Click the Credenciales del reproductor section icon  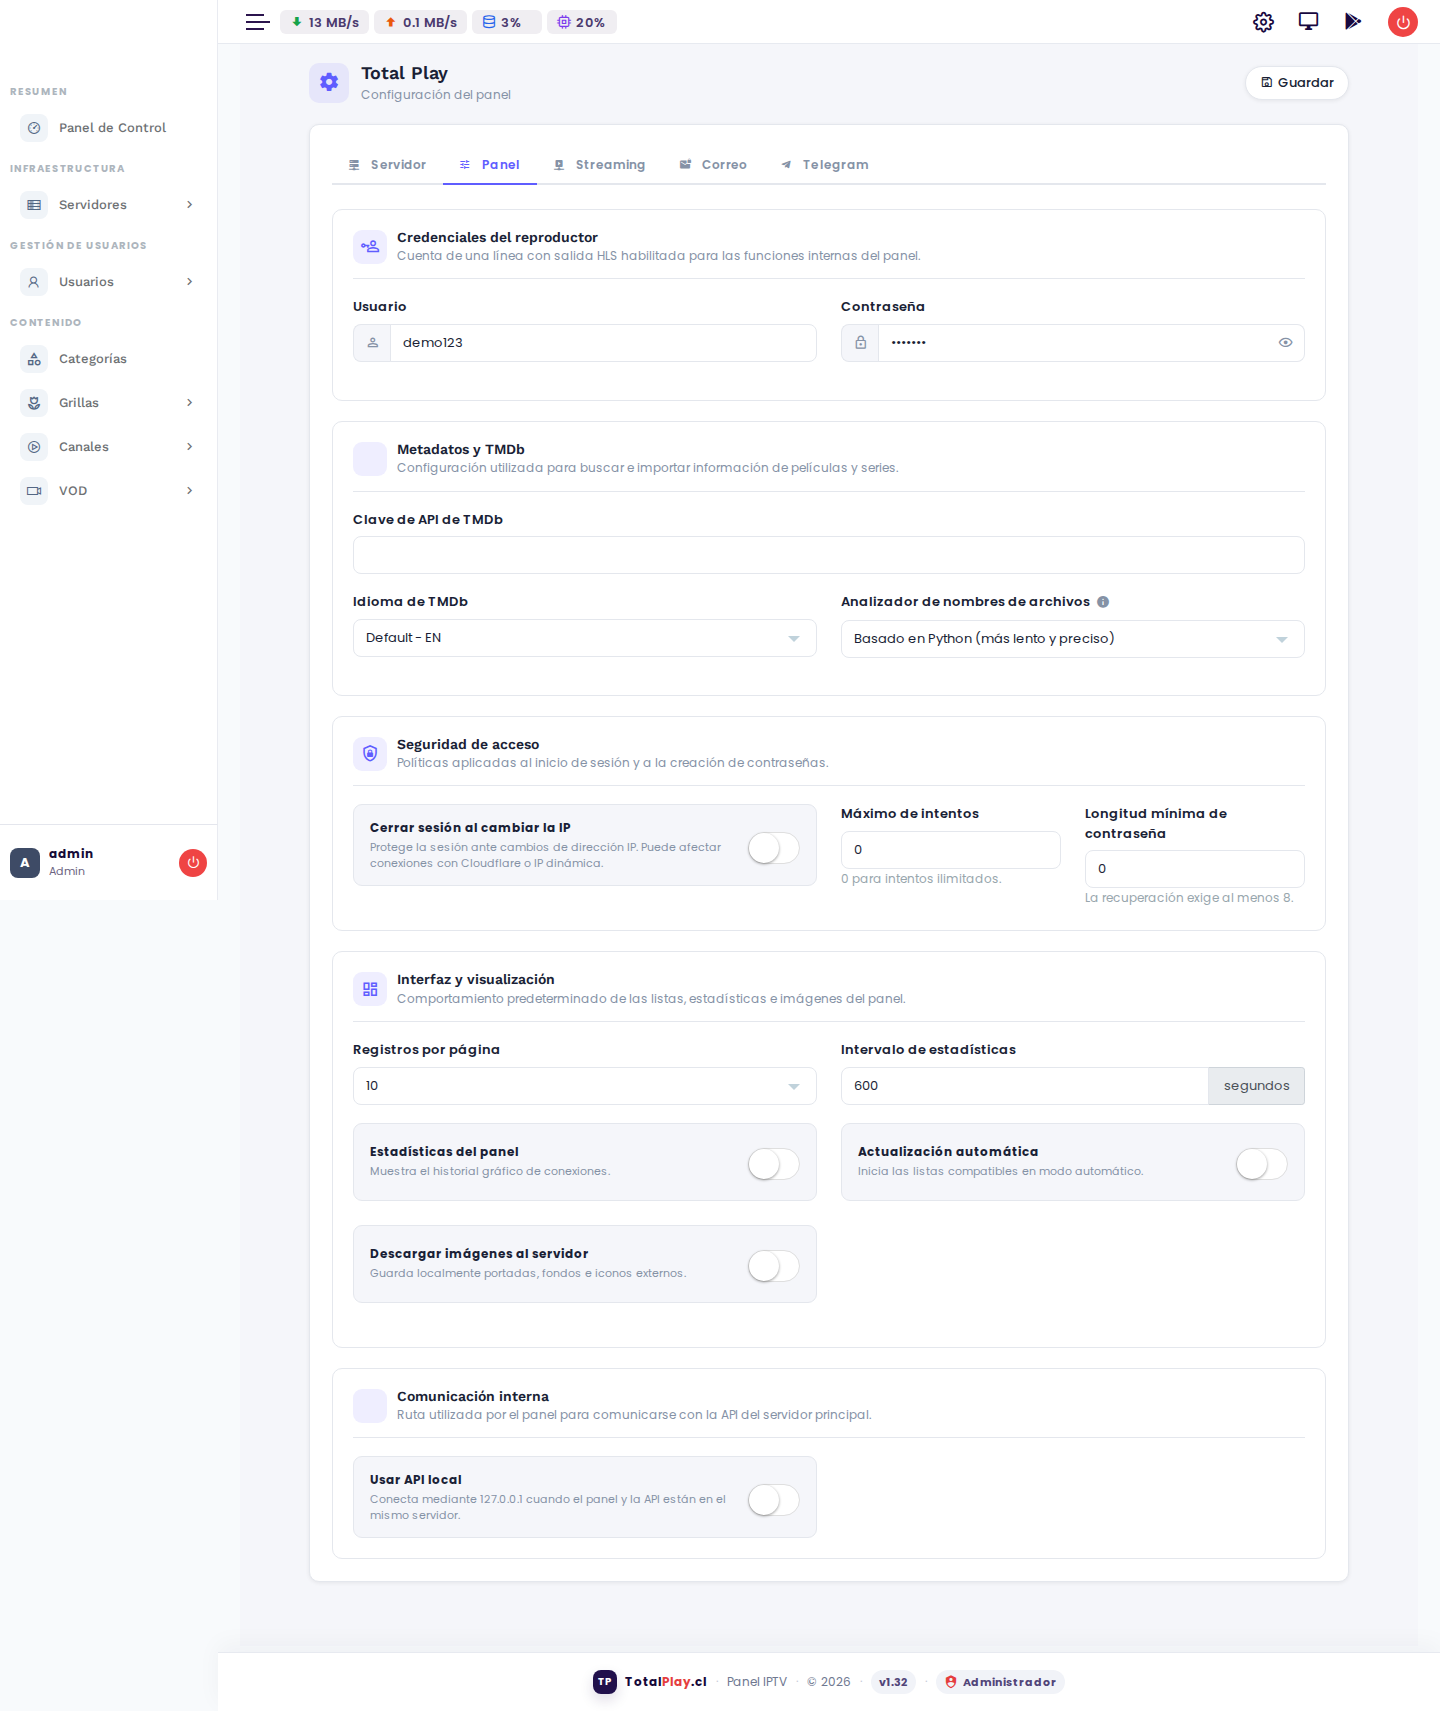370,246
